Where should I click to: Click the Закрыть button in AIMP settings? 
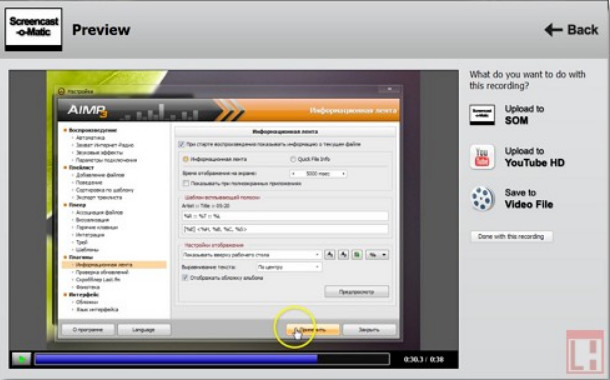click(x=369, y=330)
